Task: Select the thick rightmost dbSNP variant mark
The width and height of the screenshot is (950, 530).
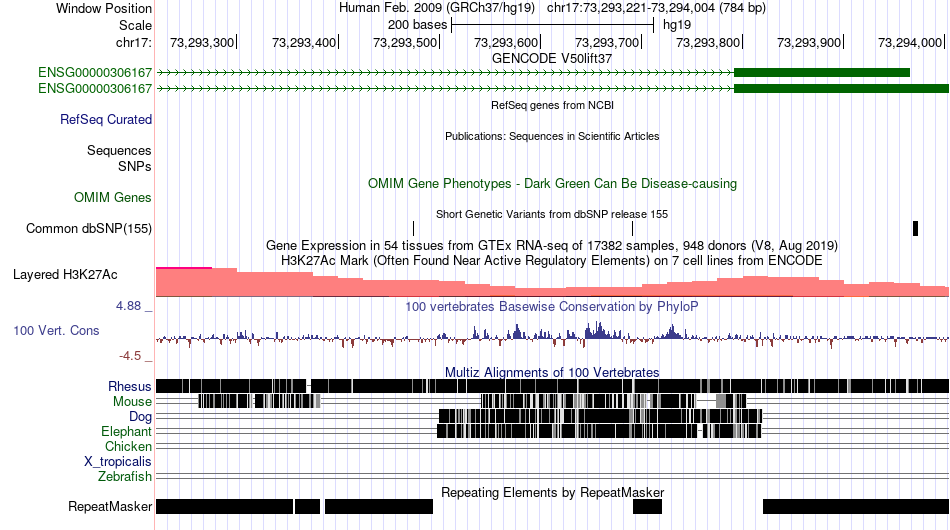Action: click(x=915, y=228)
